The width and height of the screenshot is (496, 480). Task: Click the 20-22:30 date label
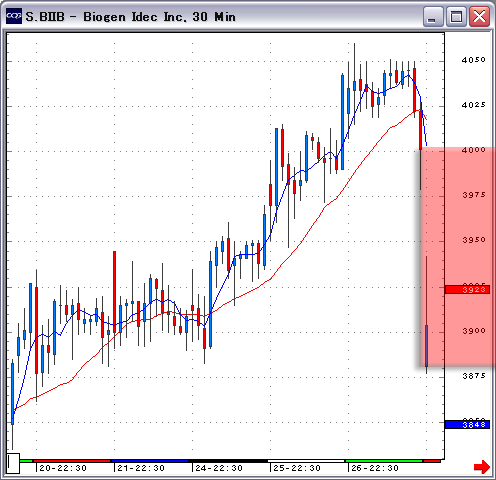63,468
